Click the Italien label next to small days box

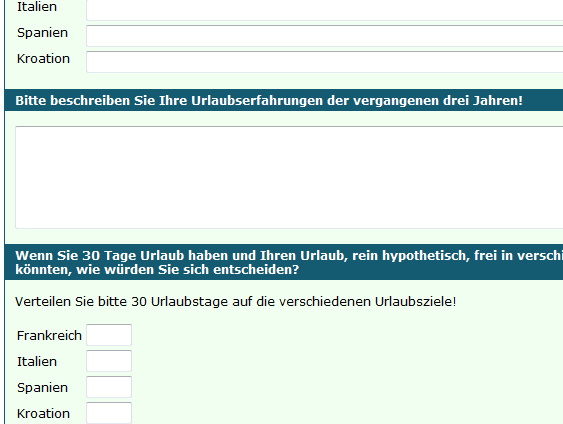pyautogui.click(x=37, y=362)
